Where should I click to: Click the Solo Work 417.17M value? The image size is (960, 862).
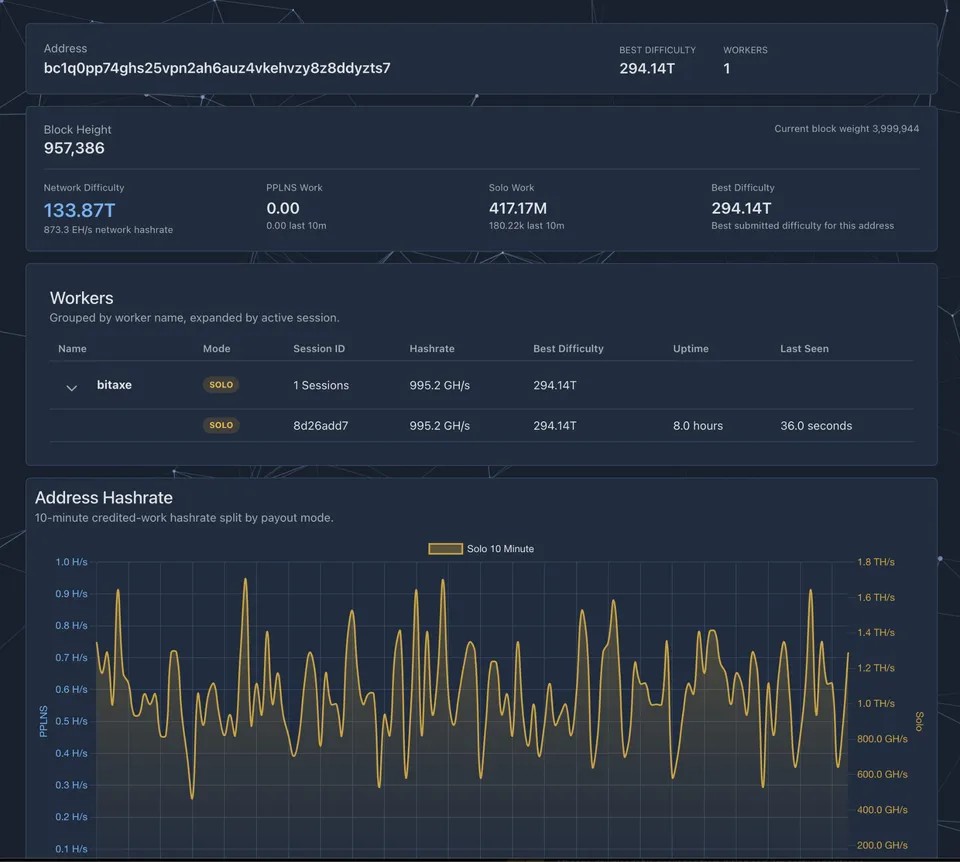coord(517,208)
